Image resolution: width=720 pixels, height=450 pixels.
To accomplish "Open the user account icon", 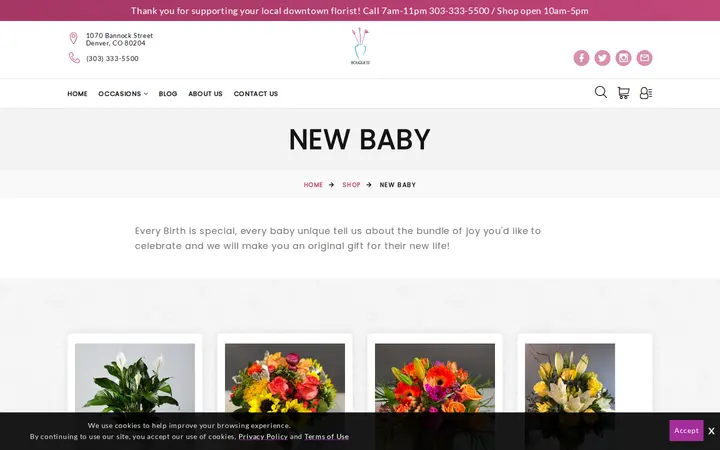I will [646, 93].
